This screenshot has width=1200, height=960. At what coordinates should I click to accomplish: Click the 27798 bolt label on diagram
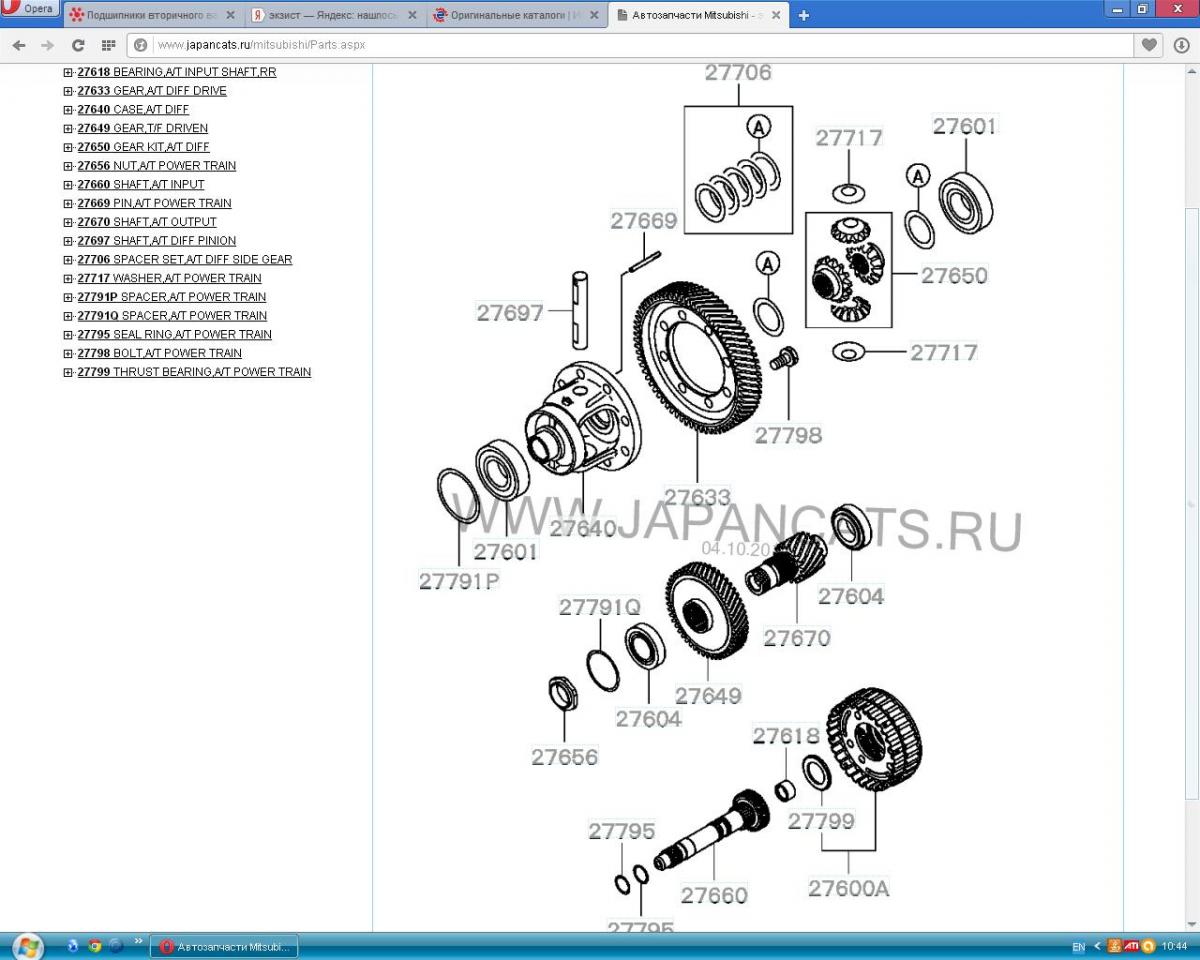click(788, 435)
